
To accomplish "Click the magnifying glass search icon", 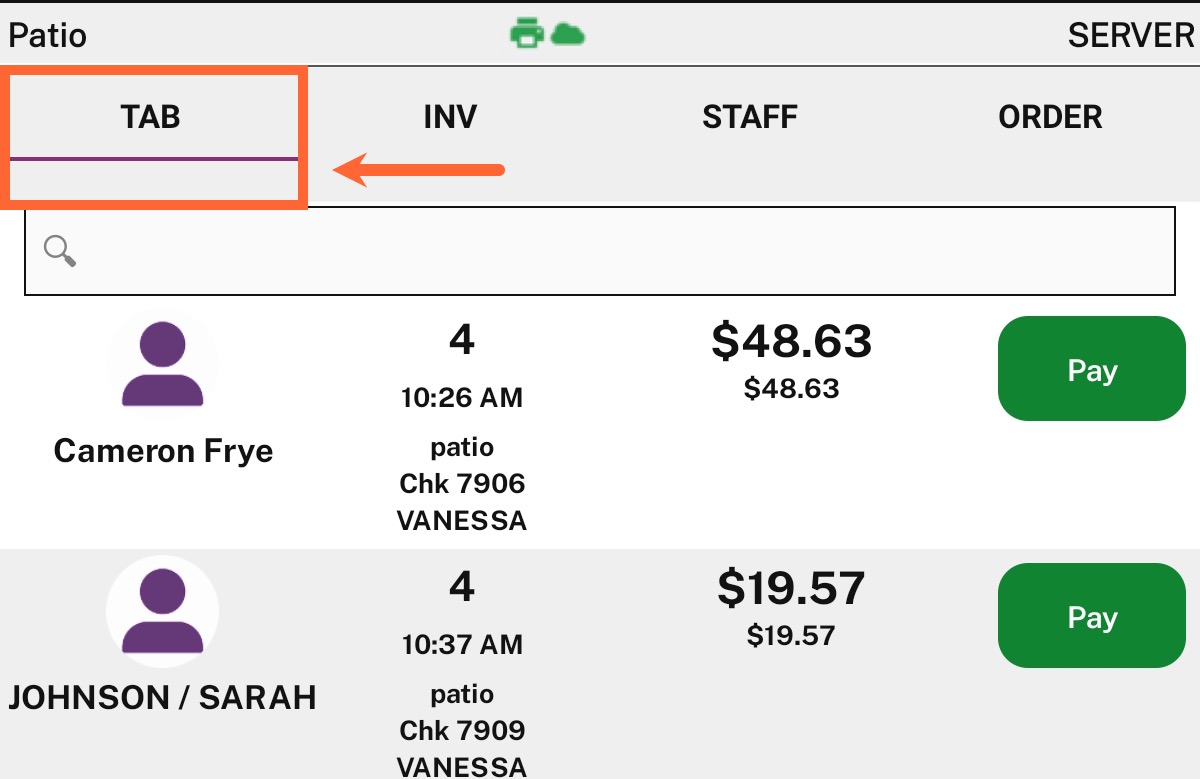I will click(x=60, y=251).
